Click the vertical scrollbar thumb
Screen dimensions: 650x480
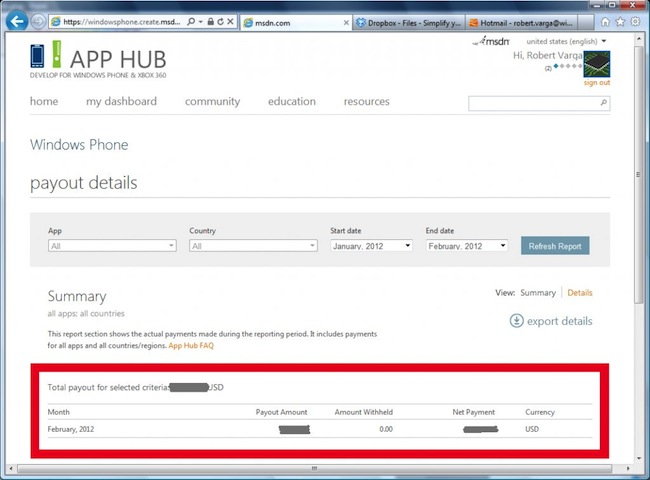tap(638, 175)
